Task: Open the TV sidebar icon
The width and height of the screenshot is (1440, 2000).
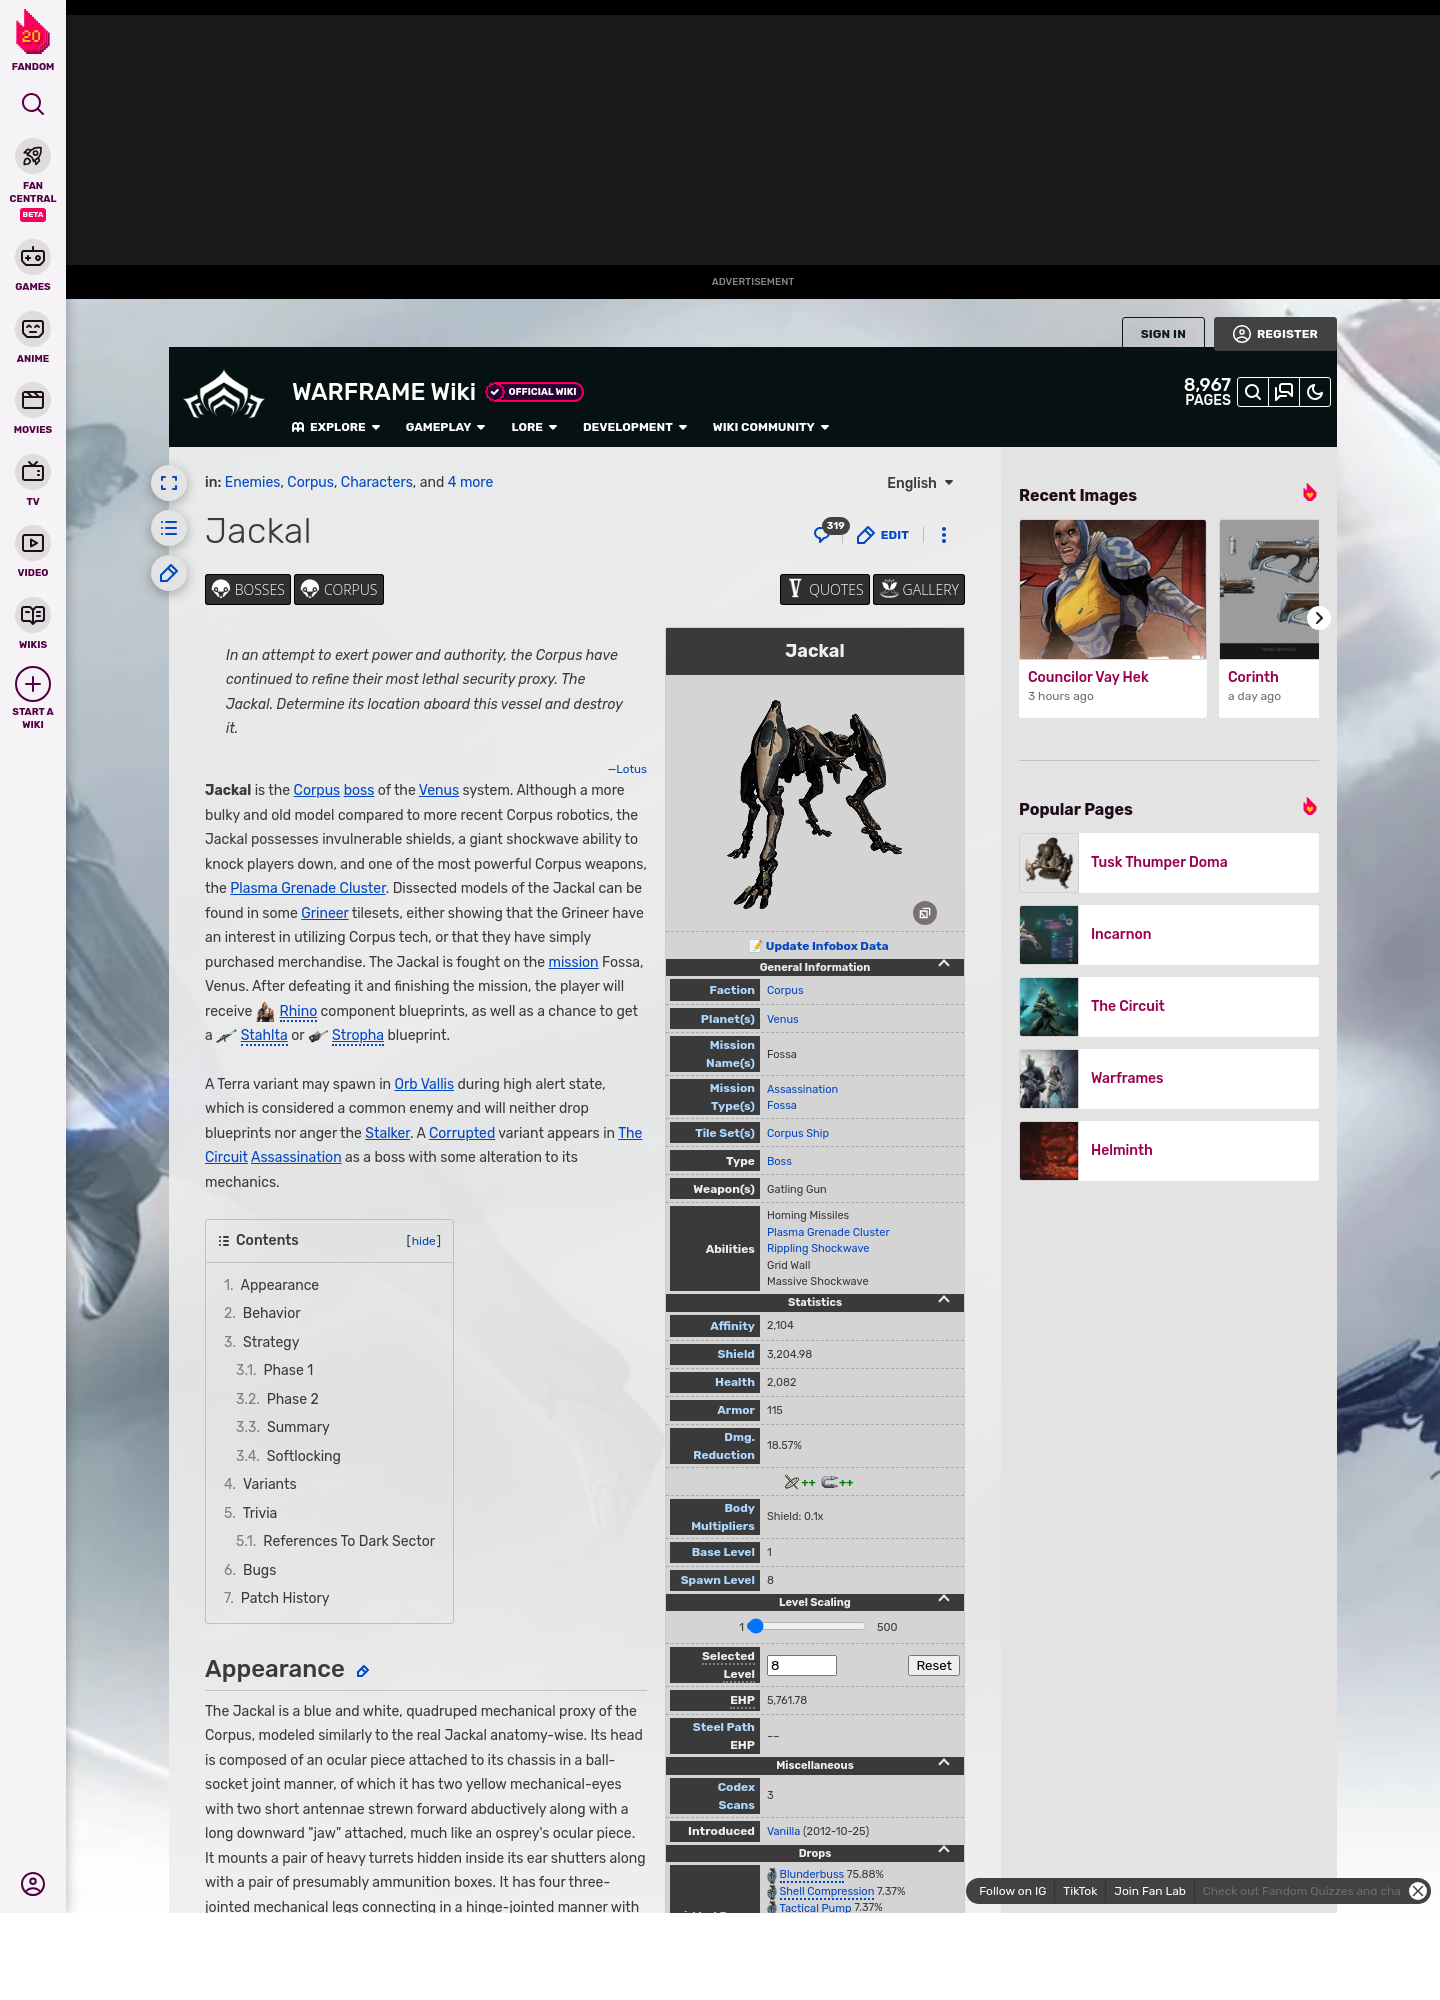Action: pyautogui.click(x=33, y=472)
